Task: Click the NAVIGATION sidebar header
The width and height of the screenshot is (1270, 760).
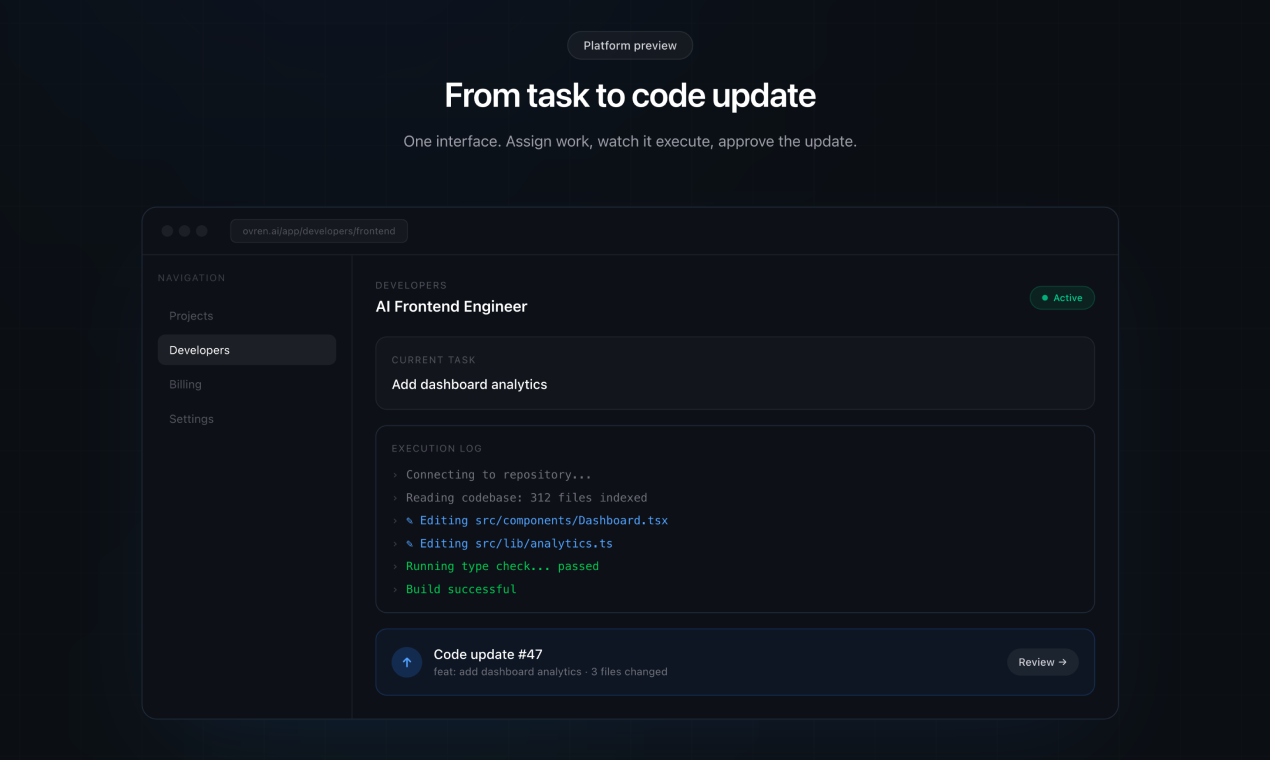Action: [191, 278]
